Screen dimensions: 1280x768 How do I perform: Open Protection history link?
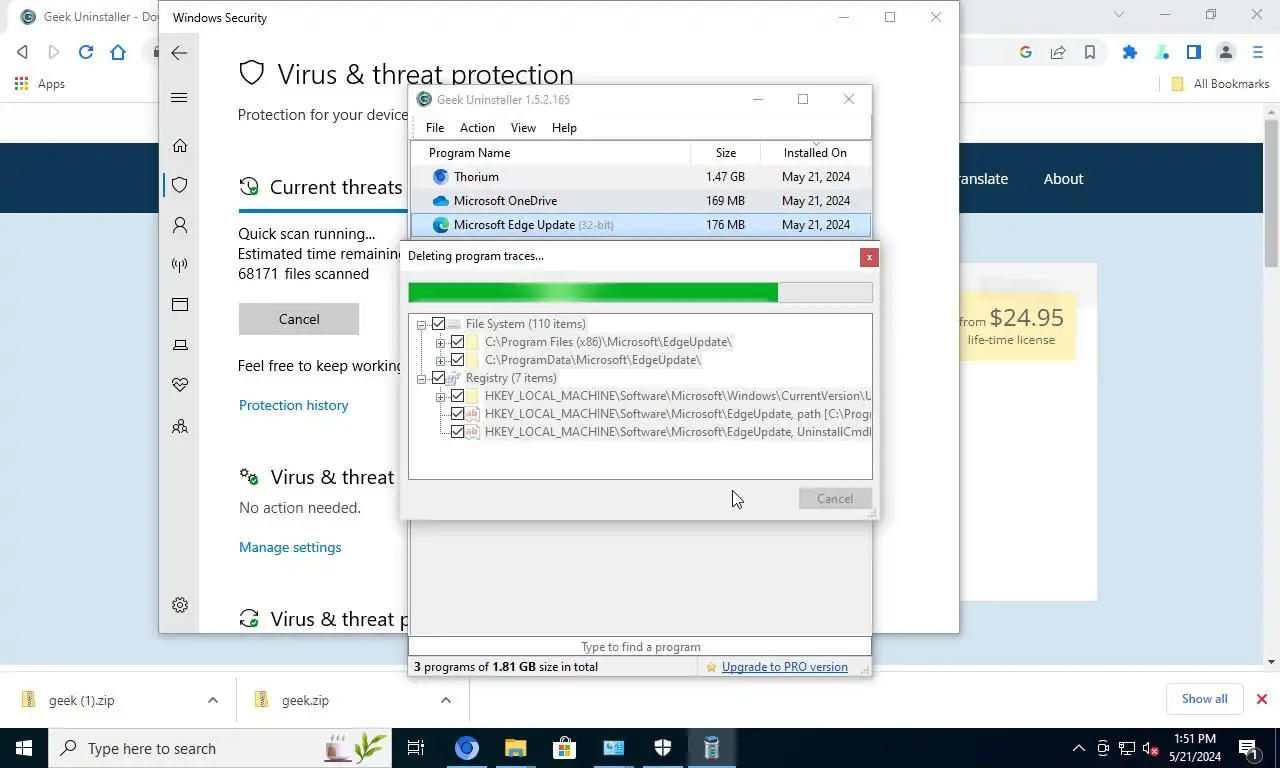[293, 405]
